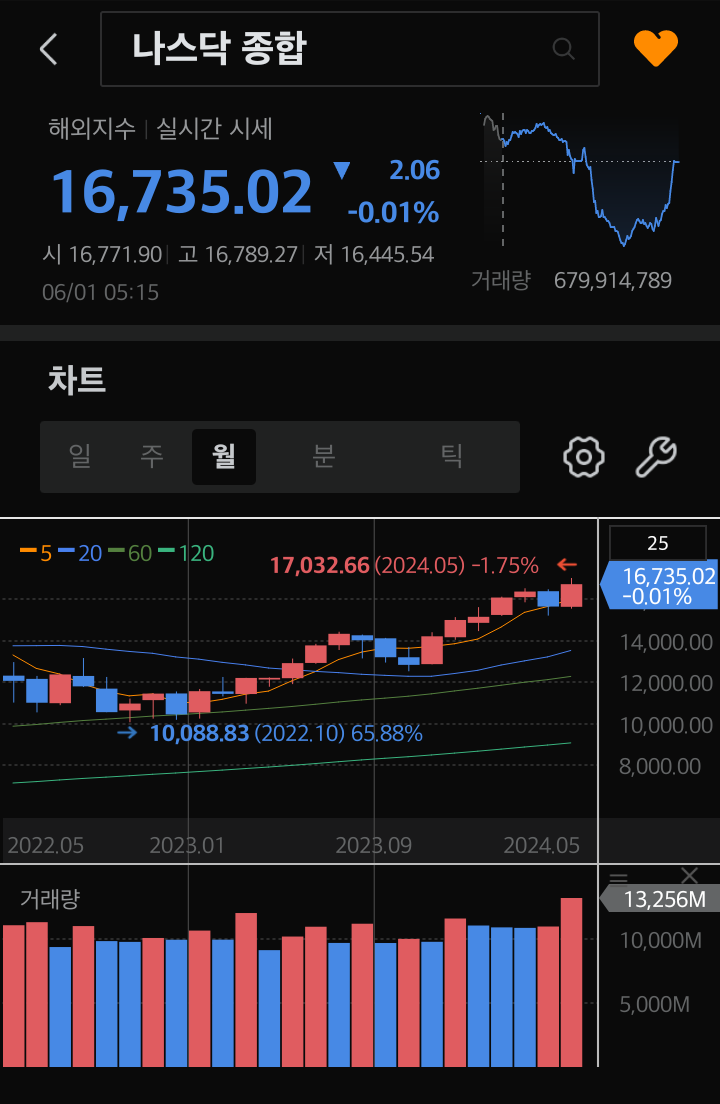The height and width of the screenshot is (1104, 720).
Task: Click the 60 moving average legend
Action: (130, 553)
